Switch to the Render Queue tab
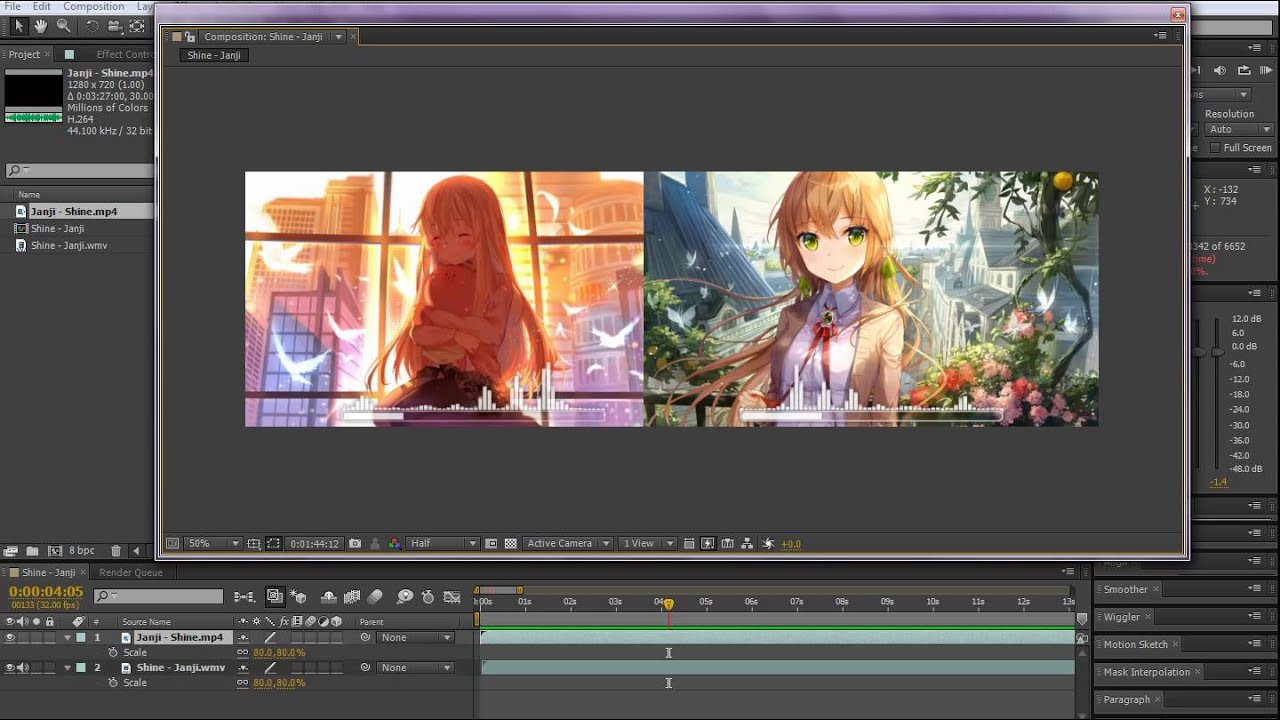1280x720 pixels. point(131,573)
